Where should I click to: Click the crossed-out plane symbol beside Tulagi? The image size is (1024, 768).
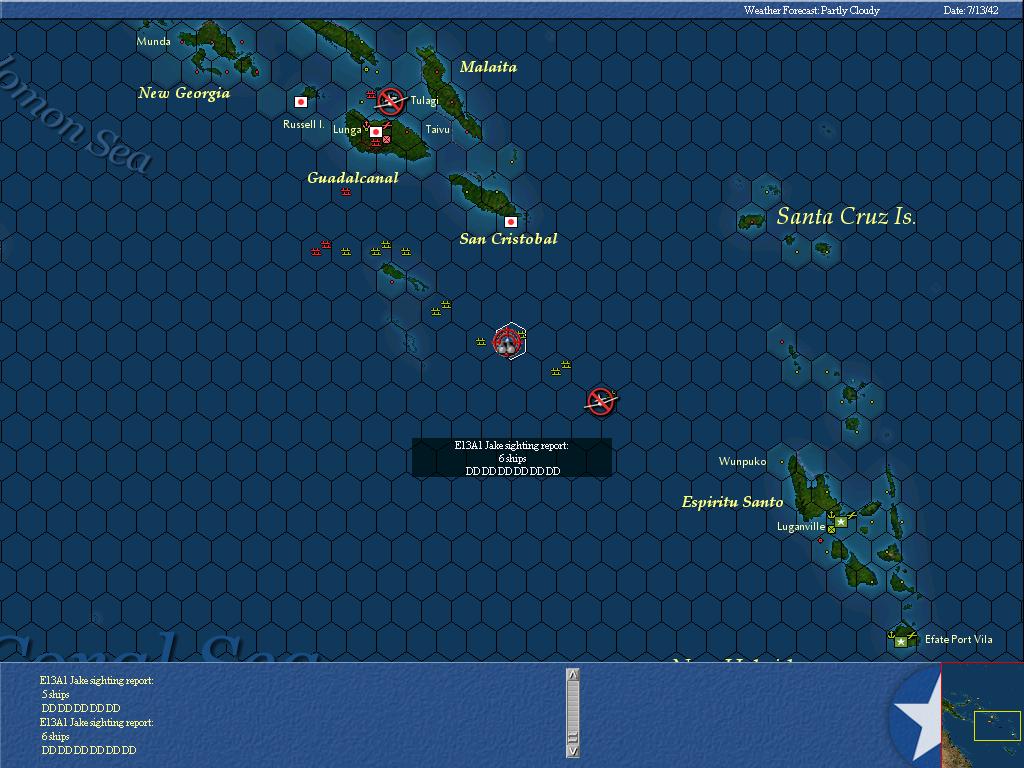[x=391, y=101]
